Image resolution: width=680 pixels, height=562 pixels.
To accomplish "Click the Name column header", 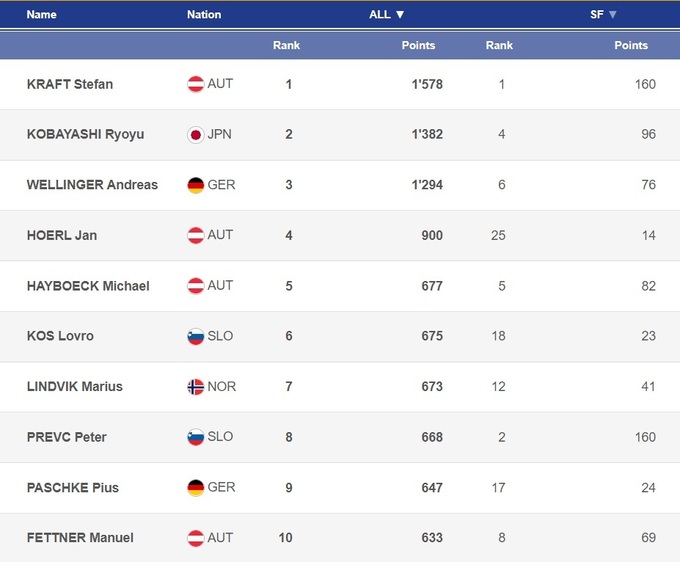I will [42, 15].
